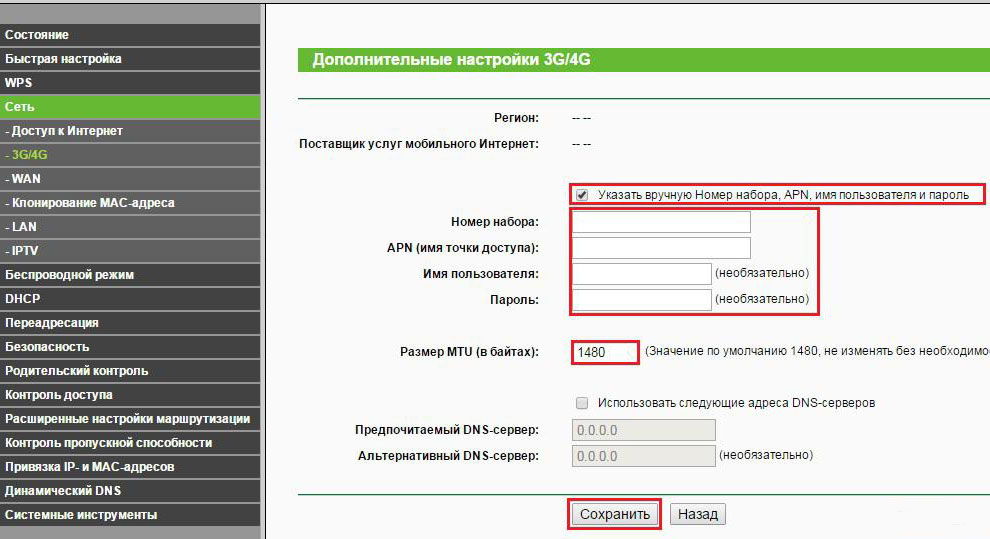
Task: Click the Пароль input field
Action: (x=641, y=300)
